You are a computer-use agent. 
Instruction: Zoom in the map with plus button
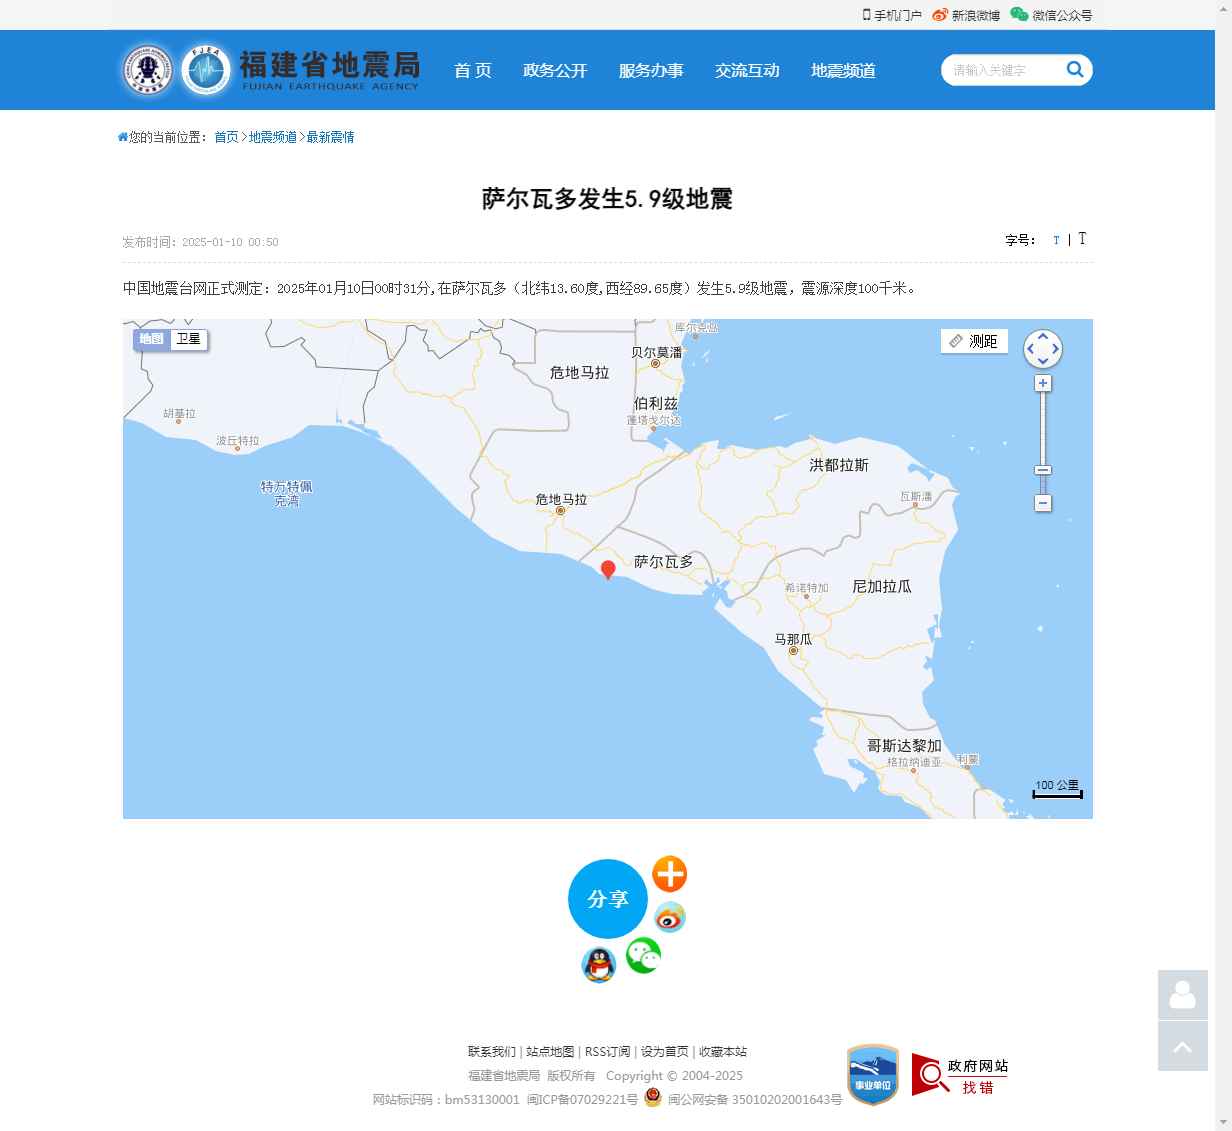(1043, 384)
